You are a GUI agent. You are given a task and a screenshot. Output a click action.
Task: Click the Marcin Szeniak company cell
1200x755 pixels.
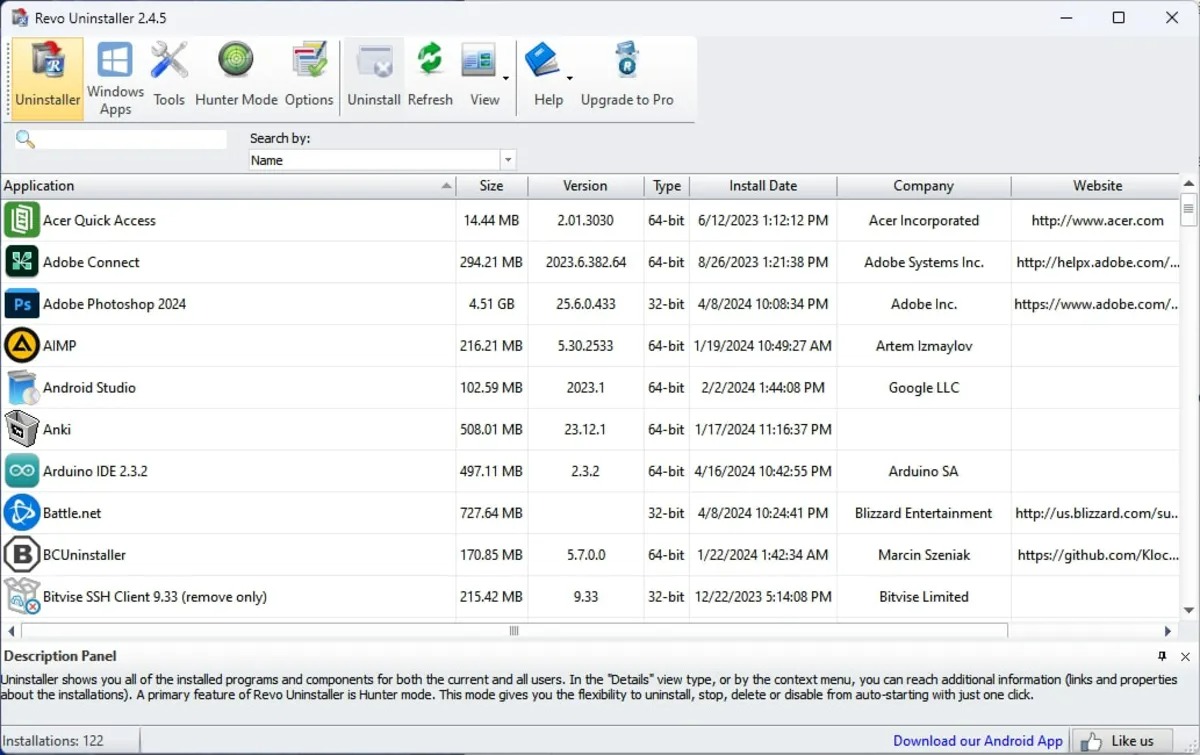pos(923,555)
